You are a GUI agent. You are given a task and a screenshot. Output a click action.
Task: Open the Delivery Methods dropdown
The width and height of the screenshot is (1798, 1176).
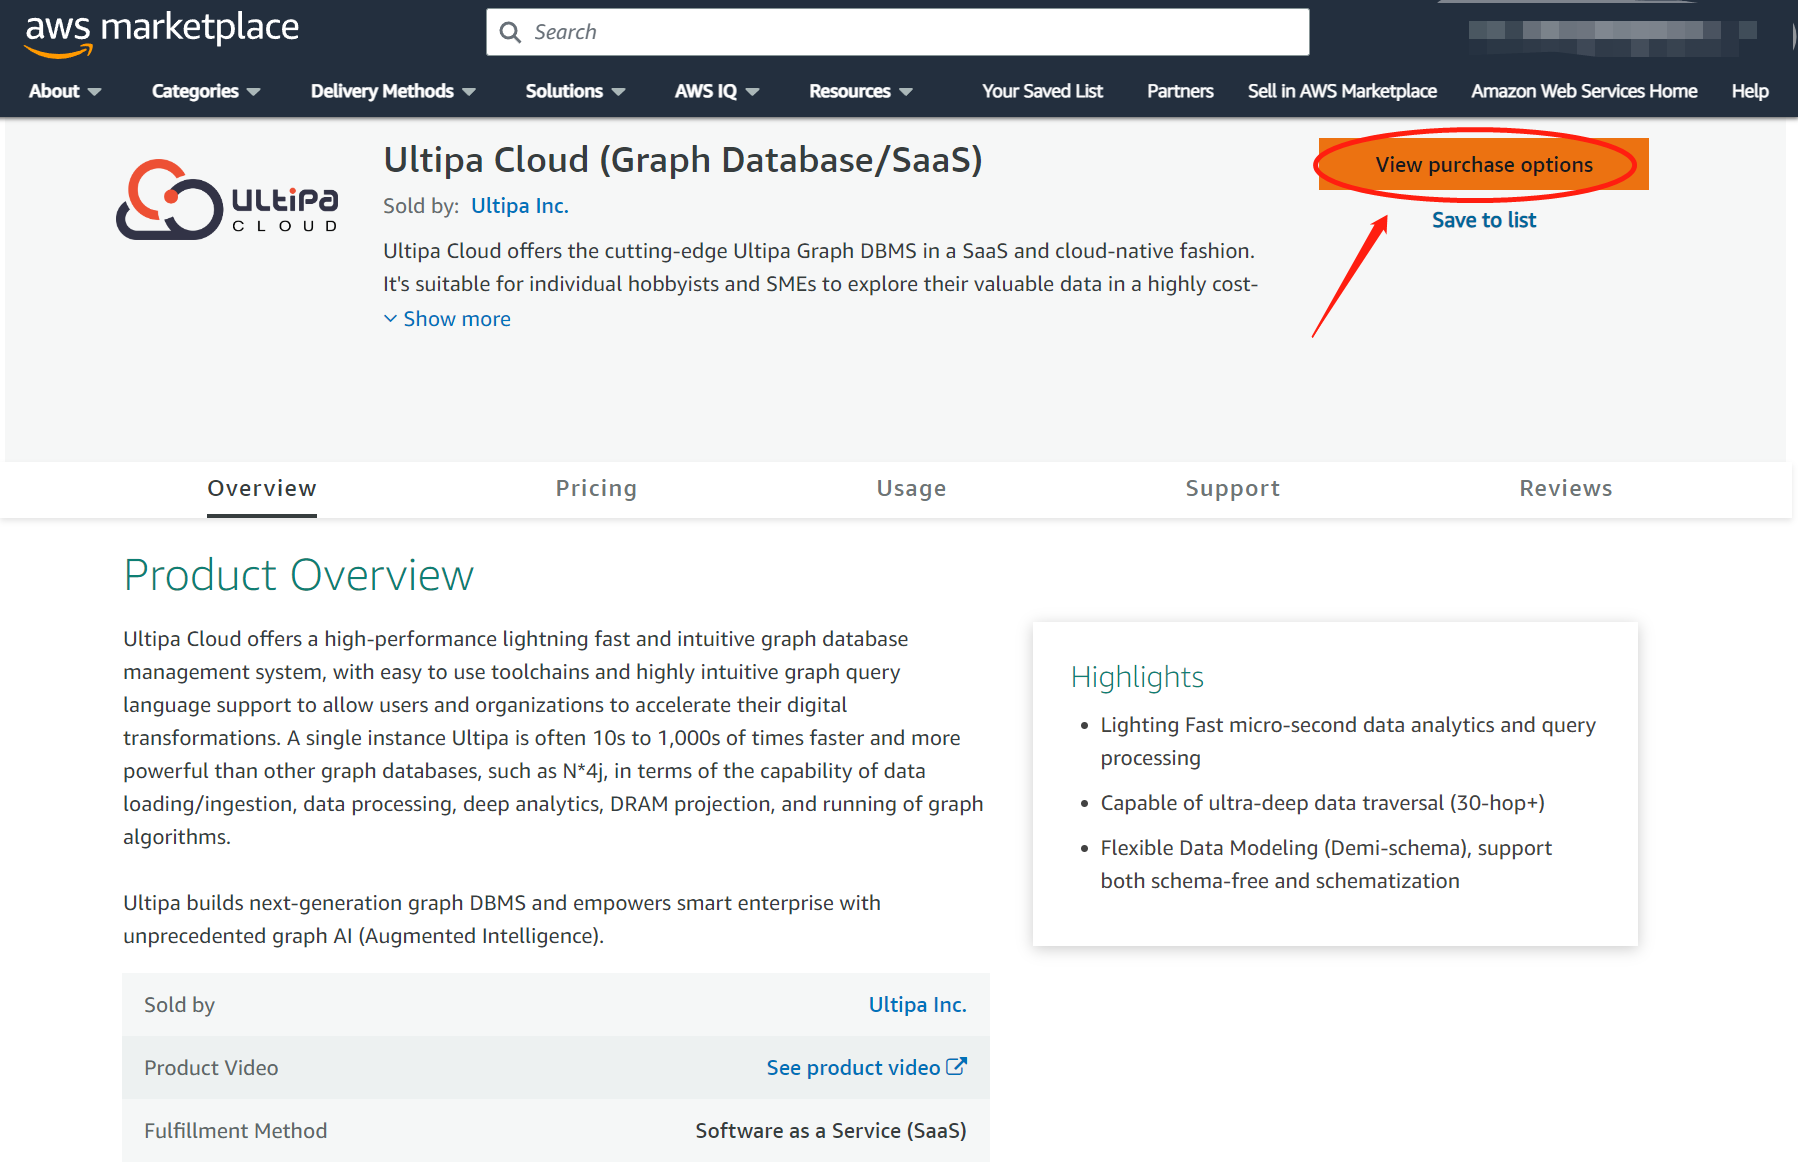pos(393,91)
